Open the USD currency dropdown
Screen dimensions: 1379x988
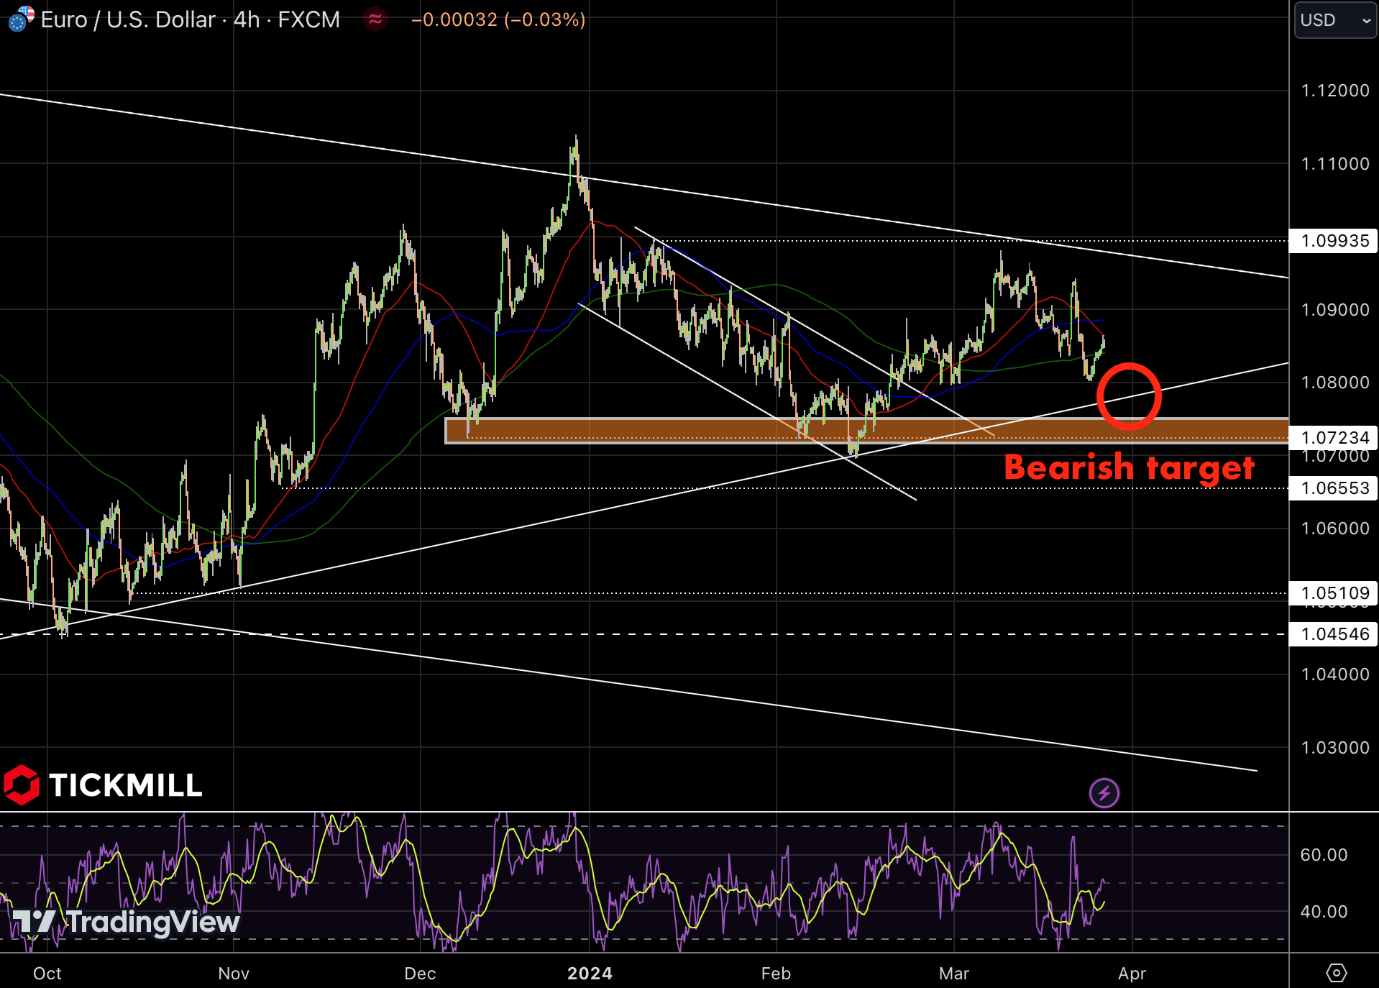click(x=1336, y=20)
